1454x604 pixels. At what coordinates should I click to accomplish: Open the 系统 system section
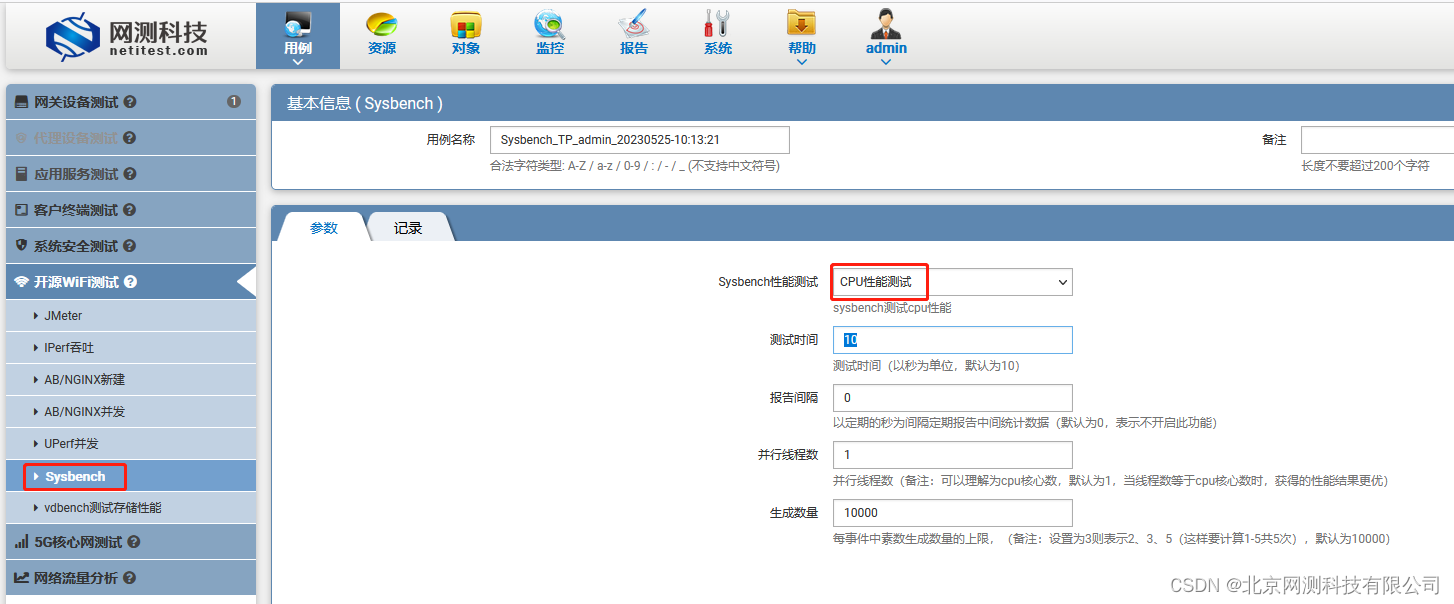click(x=717, y=34)
